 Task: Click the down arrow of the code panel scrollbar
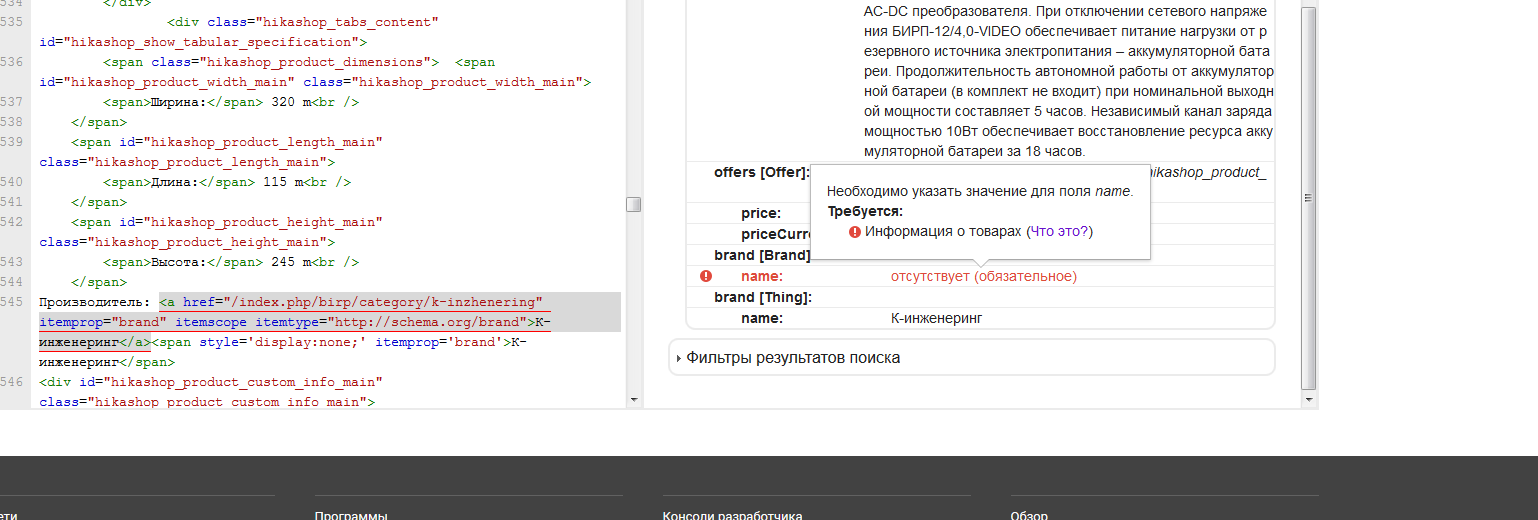(633, 399)
